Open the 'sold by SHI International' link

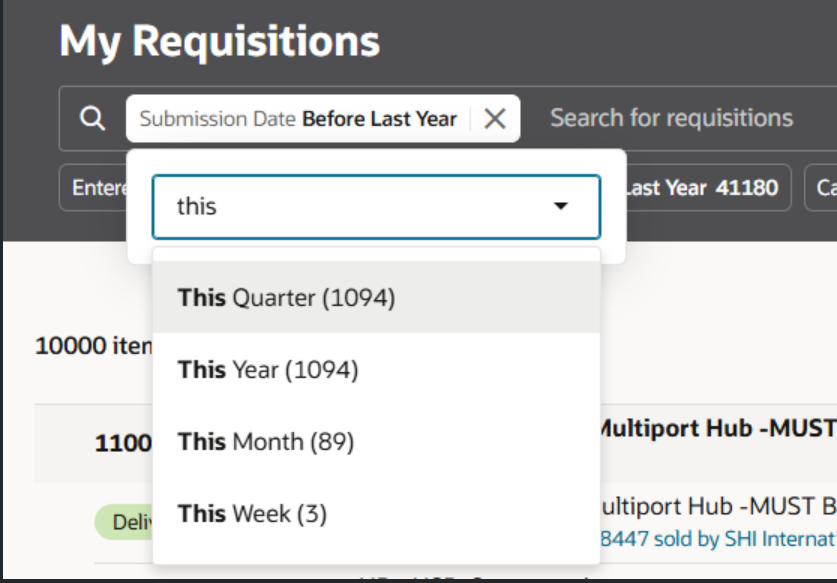click(718, 539)
